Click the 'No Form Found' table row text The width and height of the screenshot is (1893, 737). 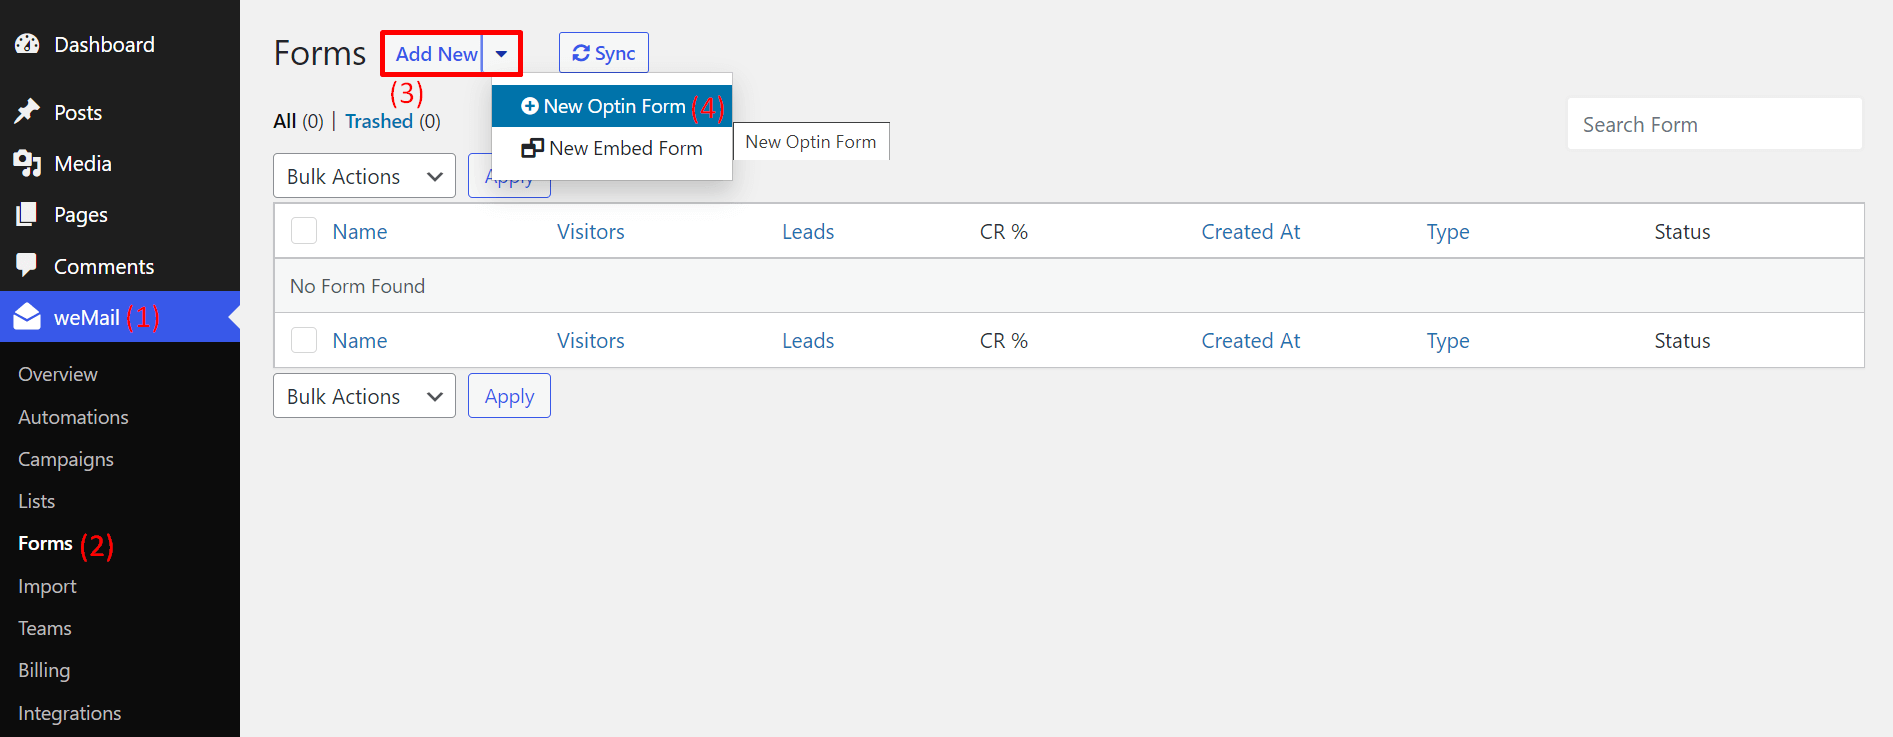point(357,286)
